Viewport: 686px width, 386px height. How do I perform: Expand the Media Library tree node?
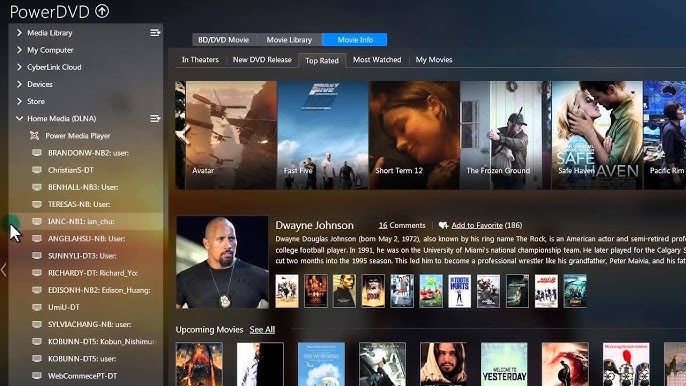pos(19,32)
